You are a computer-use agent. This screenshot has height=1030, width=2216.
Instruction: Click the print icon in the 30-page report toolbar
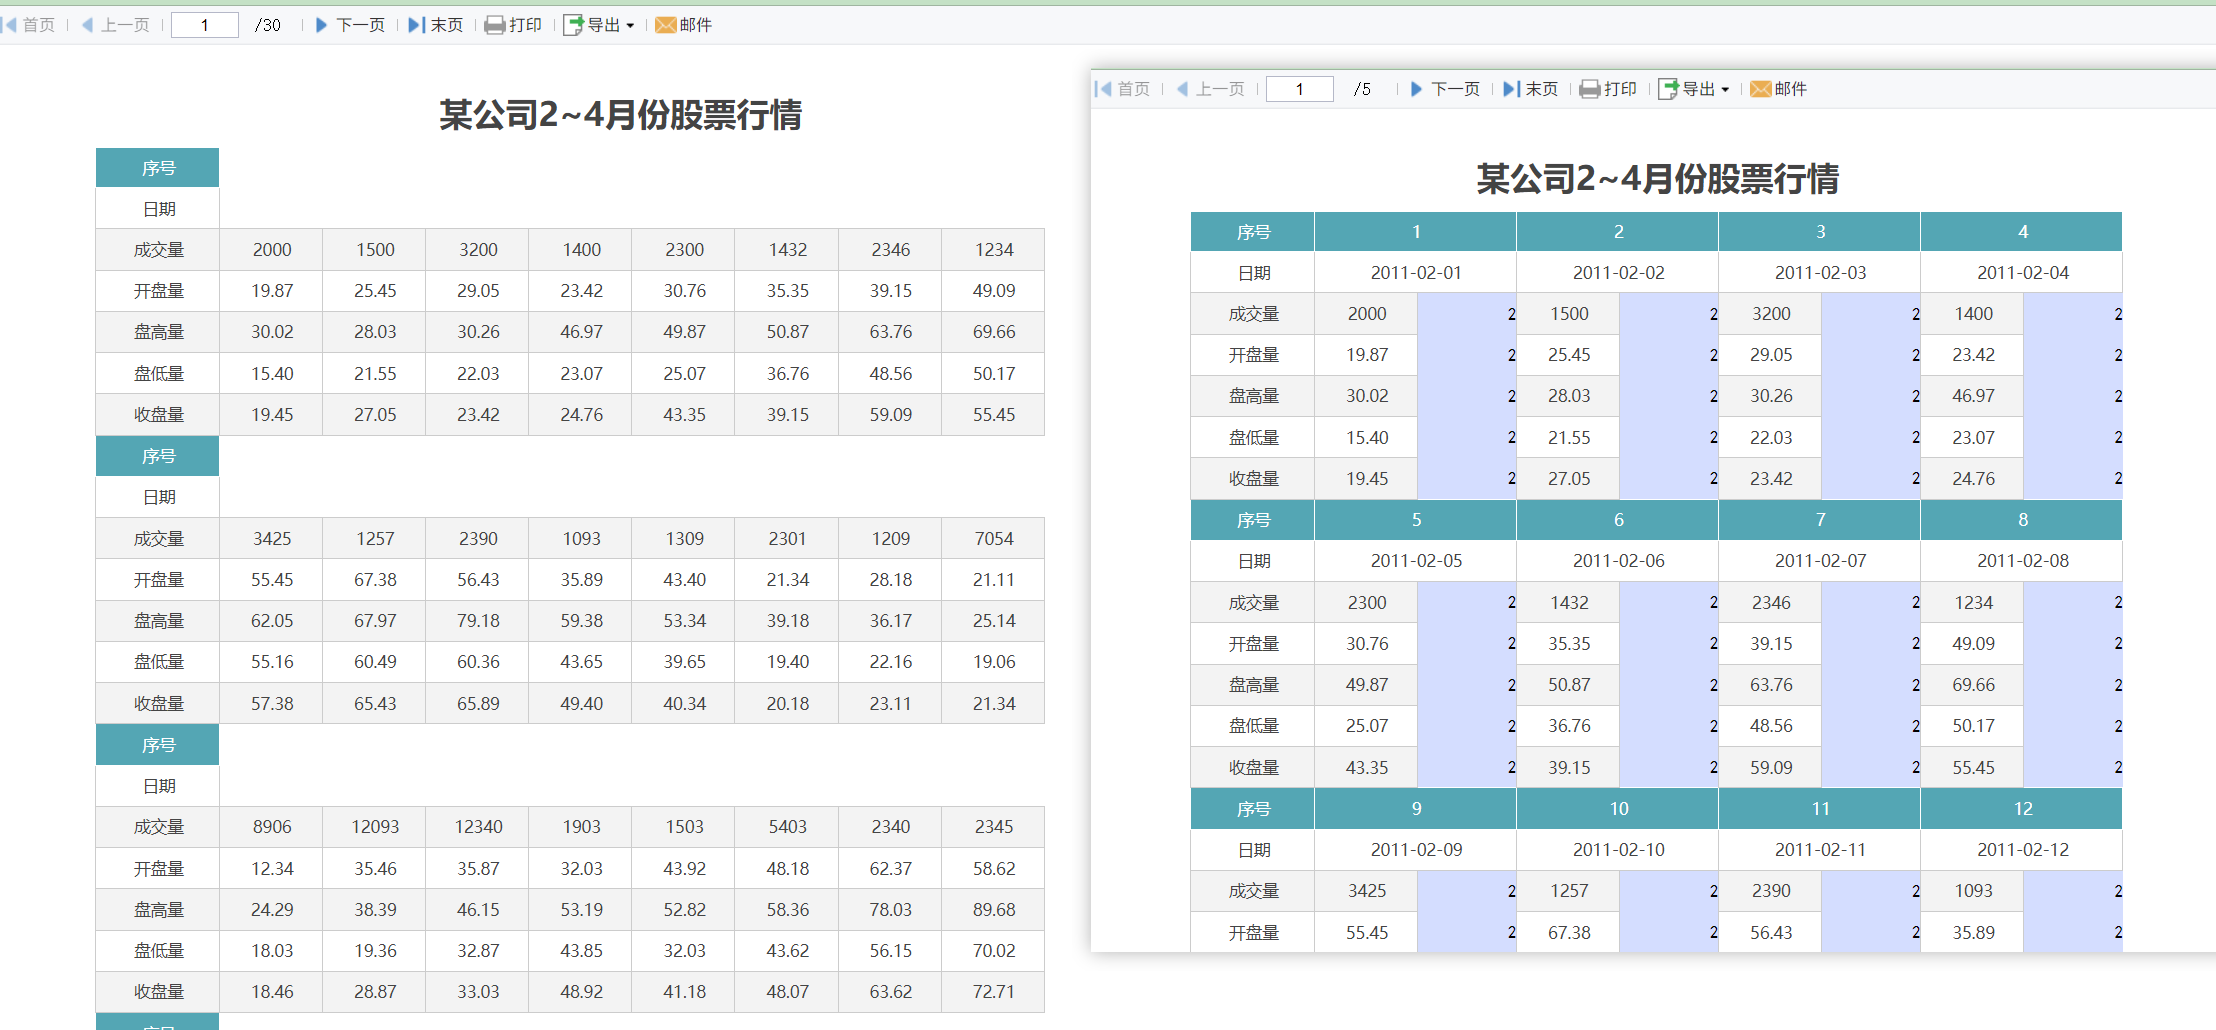pyautogui.click(x=494, y=25)
